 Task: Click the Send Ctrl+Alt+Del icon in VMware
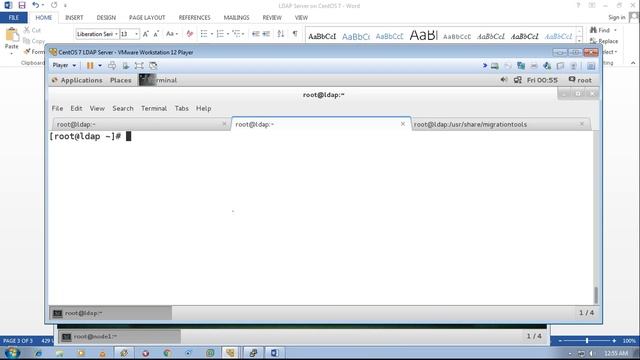point(112,66)
